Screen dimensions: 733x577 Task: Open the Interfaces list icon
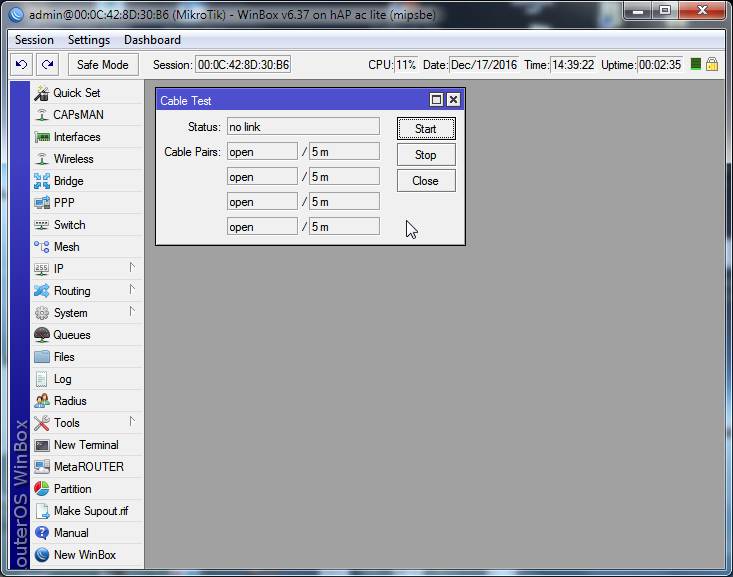pos(42,137)
